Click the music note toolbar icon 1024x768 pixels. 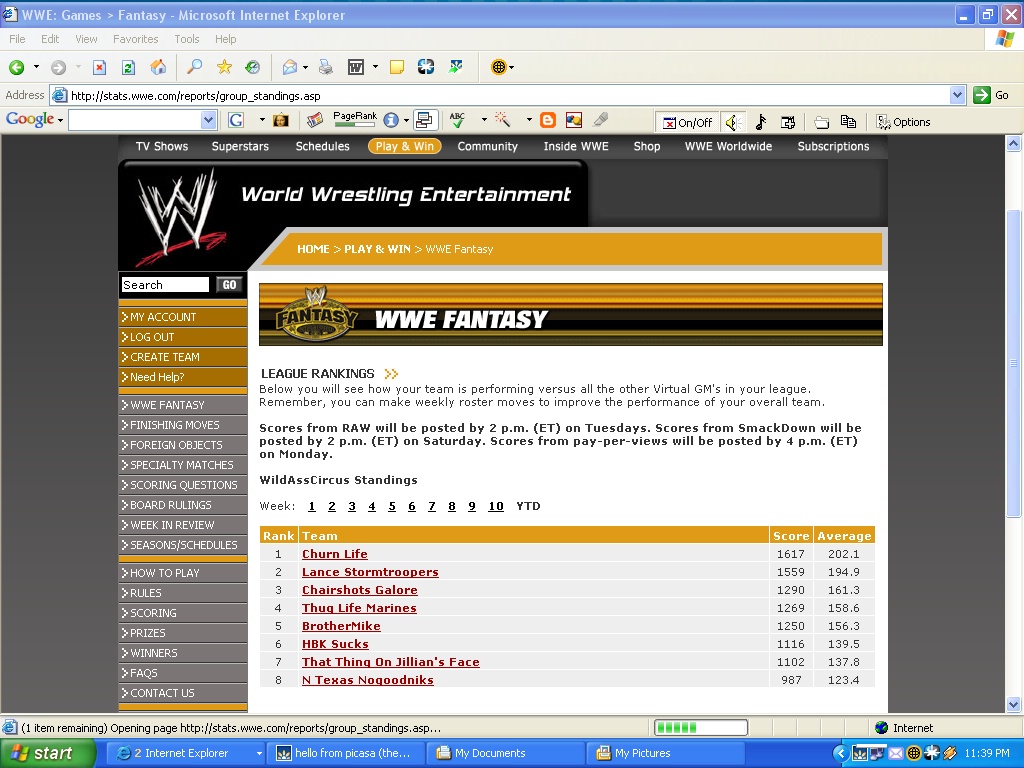(760, 122)
